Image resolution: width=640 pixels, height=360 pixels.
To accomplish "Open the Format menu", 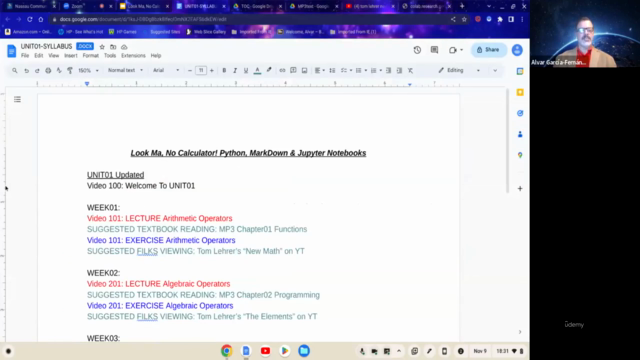I will [91, 56].
